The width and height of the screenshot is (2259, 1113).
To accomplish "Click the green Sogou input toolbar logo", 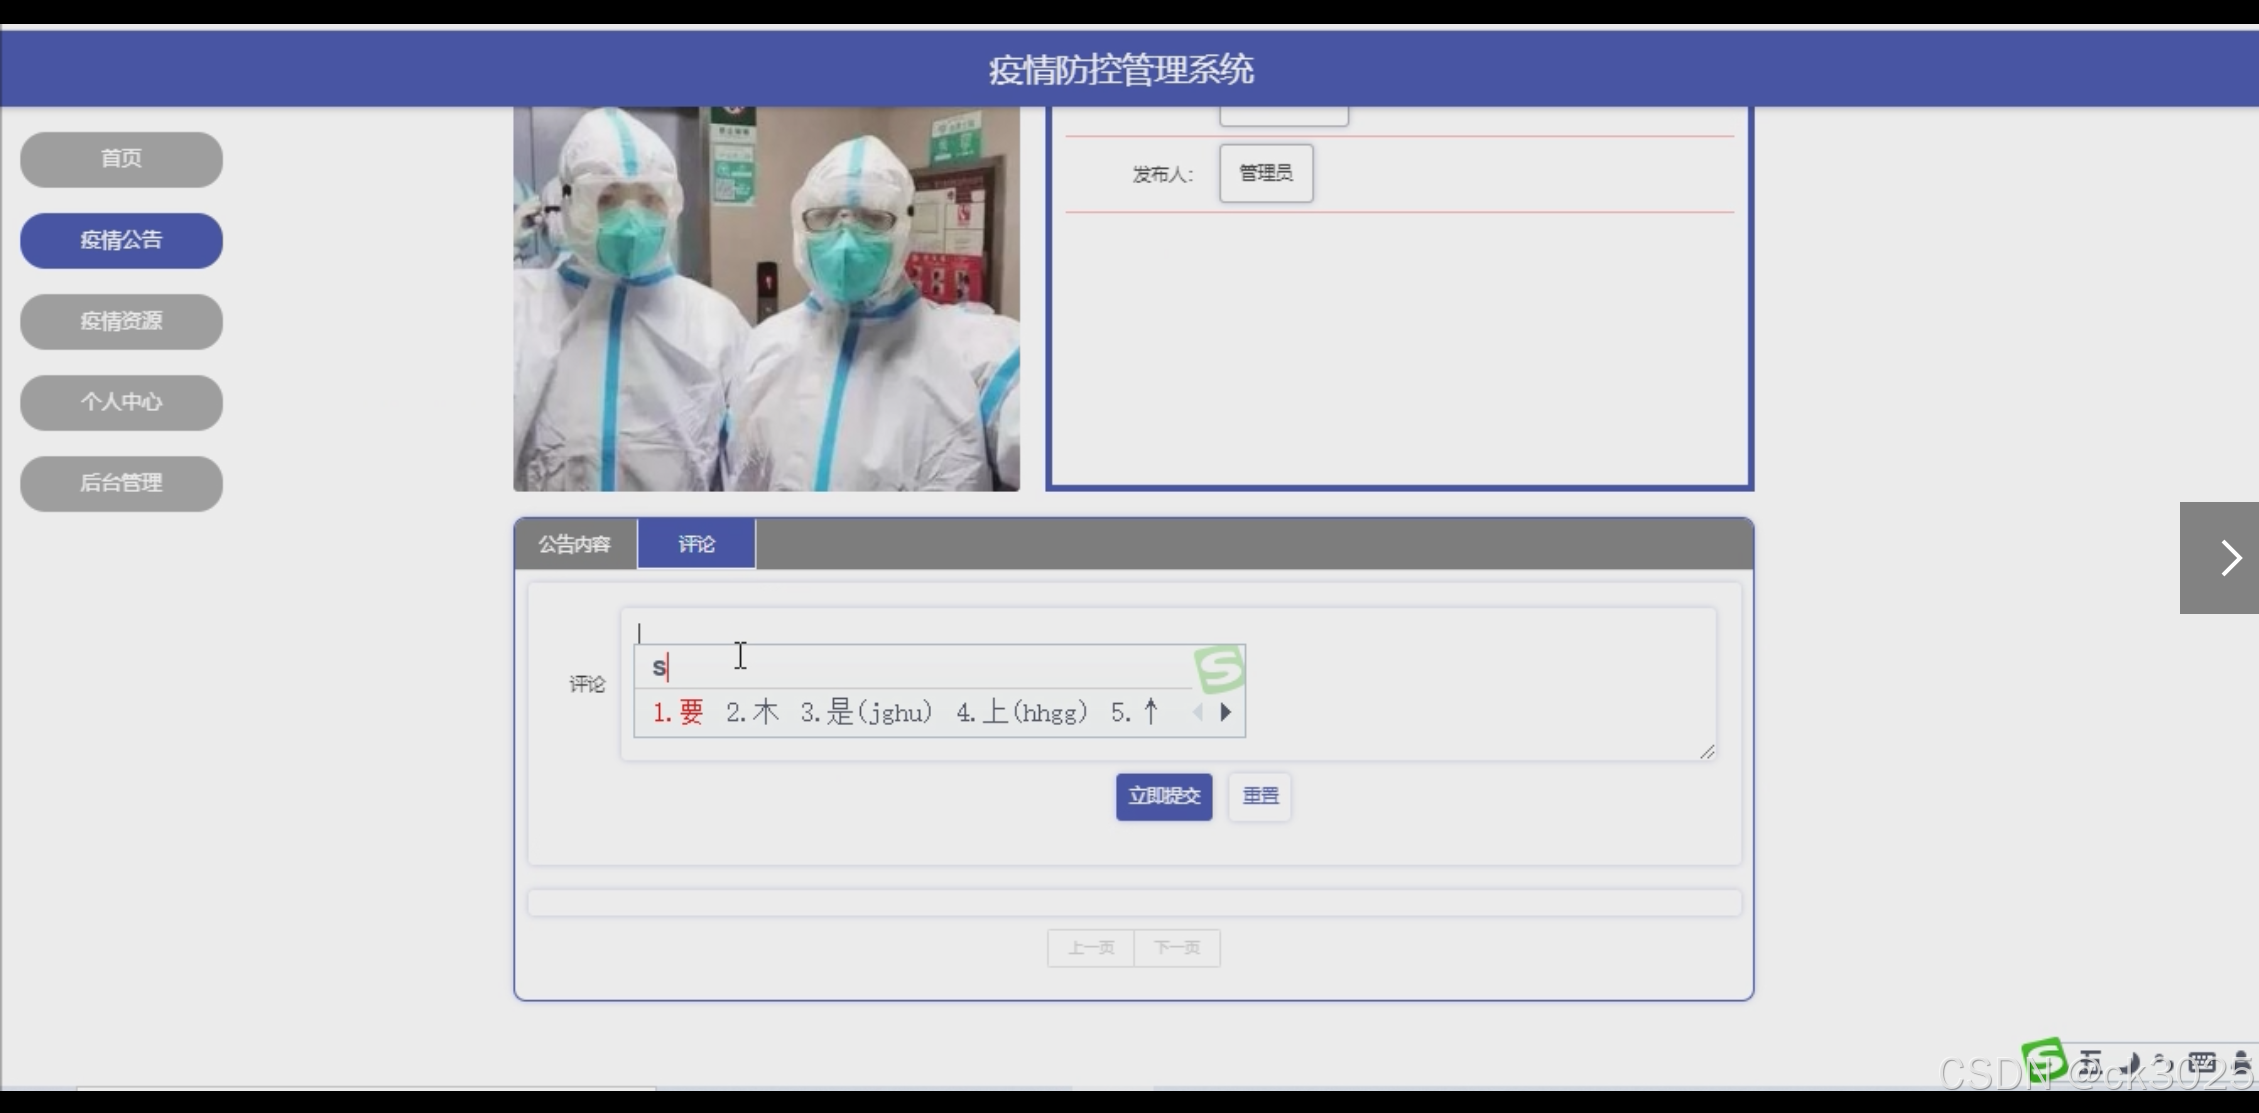I will (x=2043, y=1060).
